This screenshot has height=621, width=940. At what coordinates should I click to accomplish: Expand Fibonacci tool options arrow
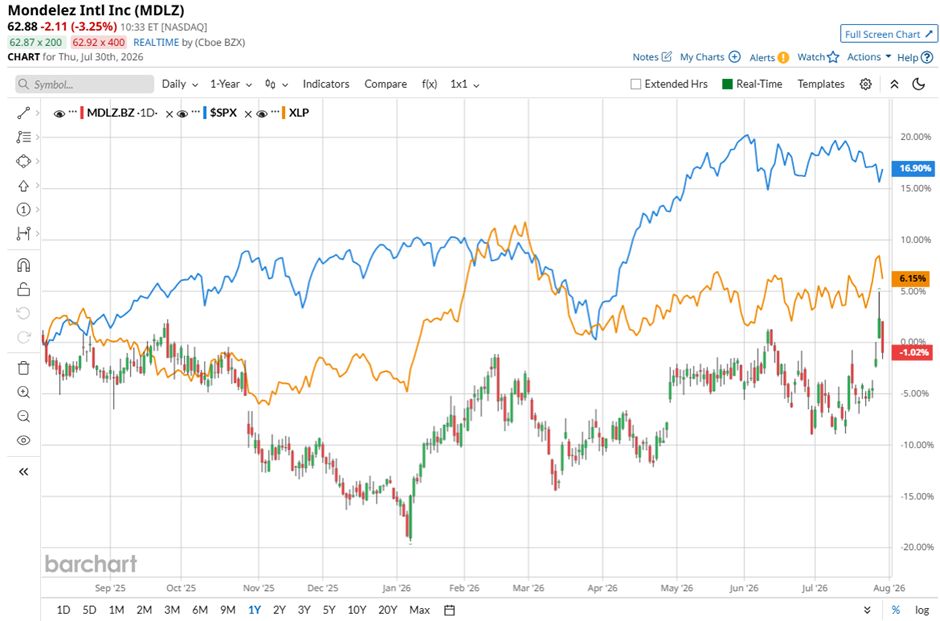tap(37, 137)
